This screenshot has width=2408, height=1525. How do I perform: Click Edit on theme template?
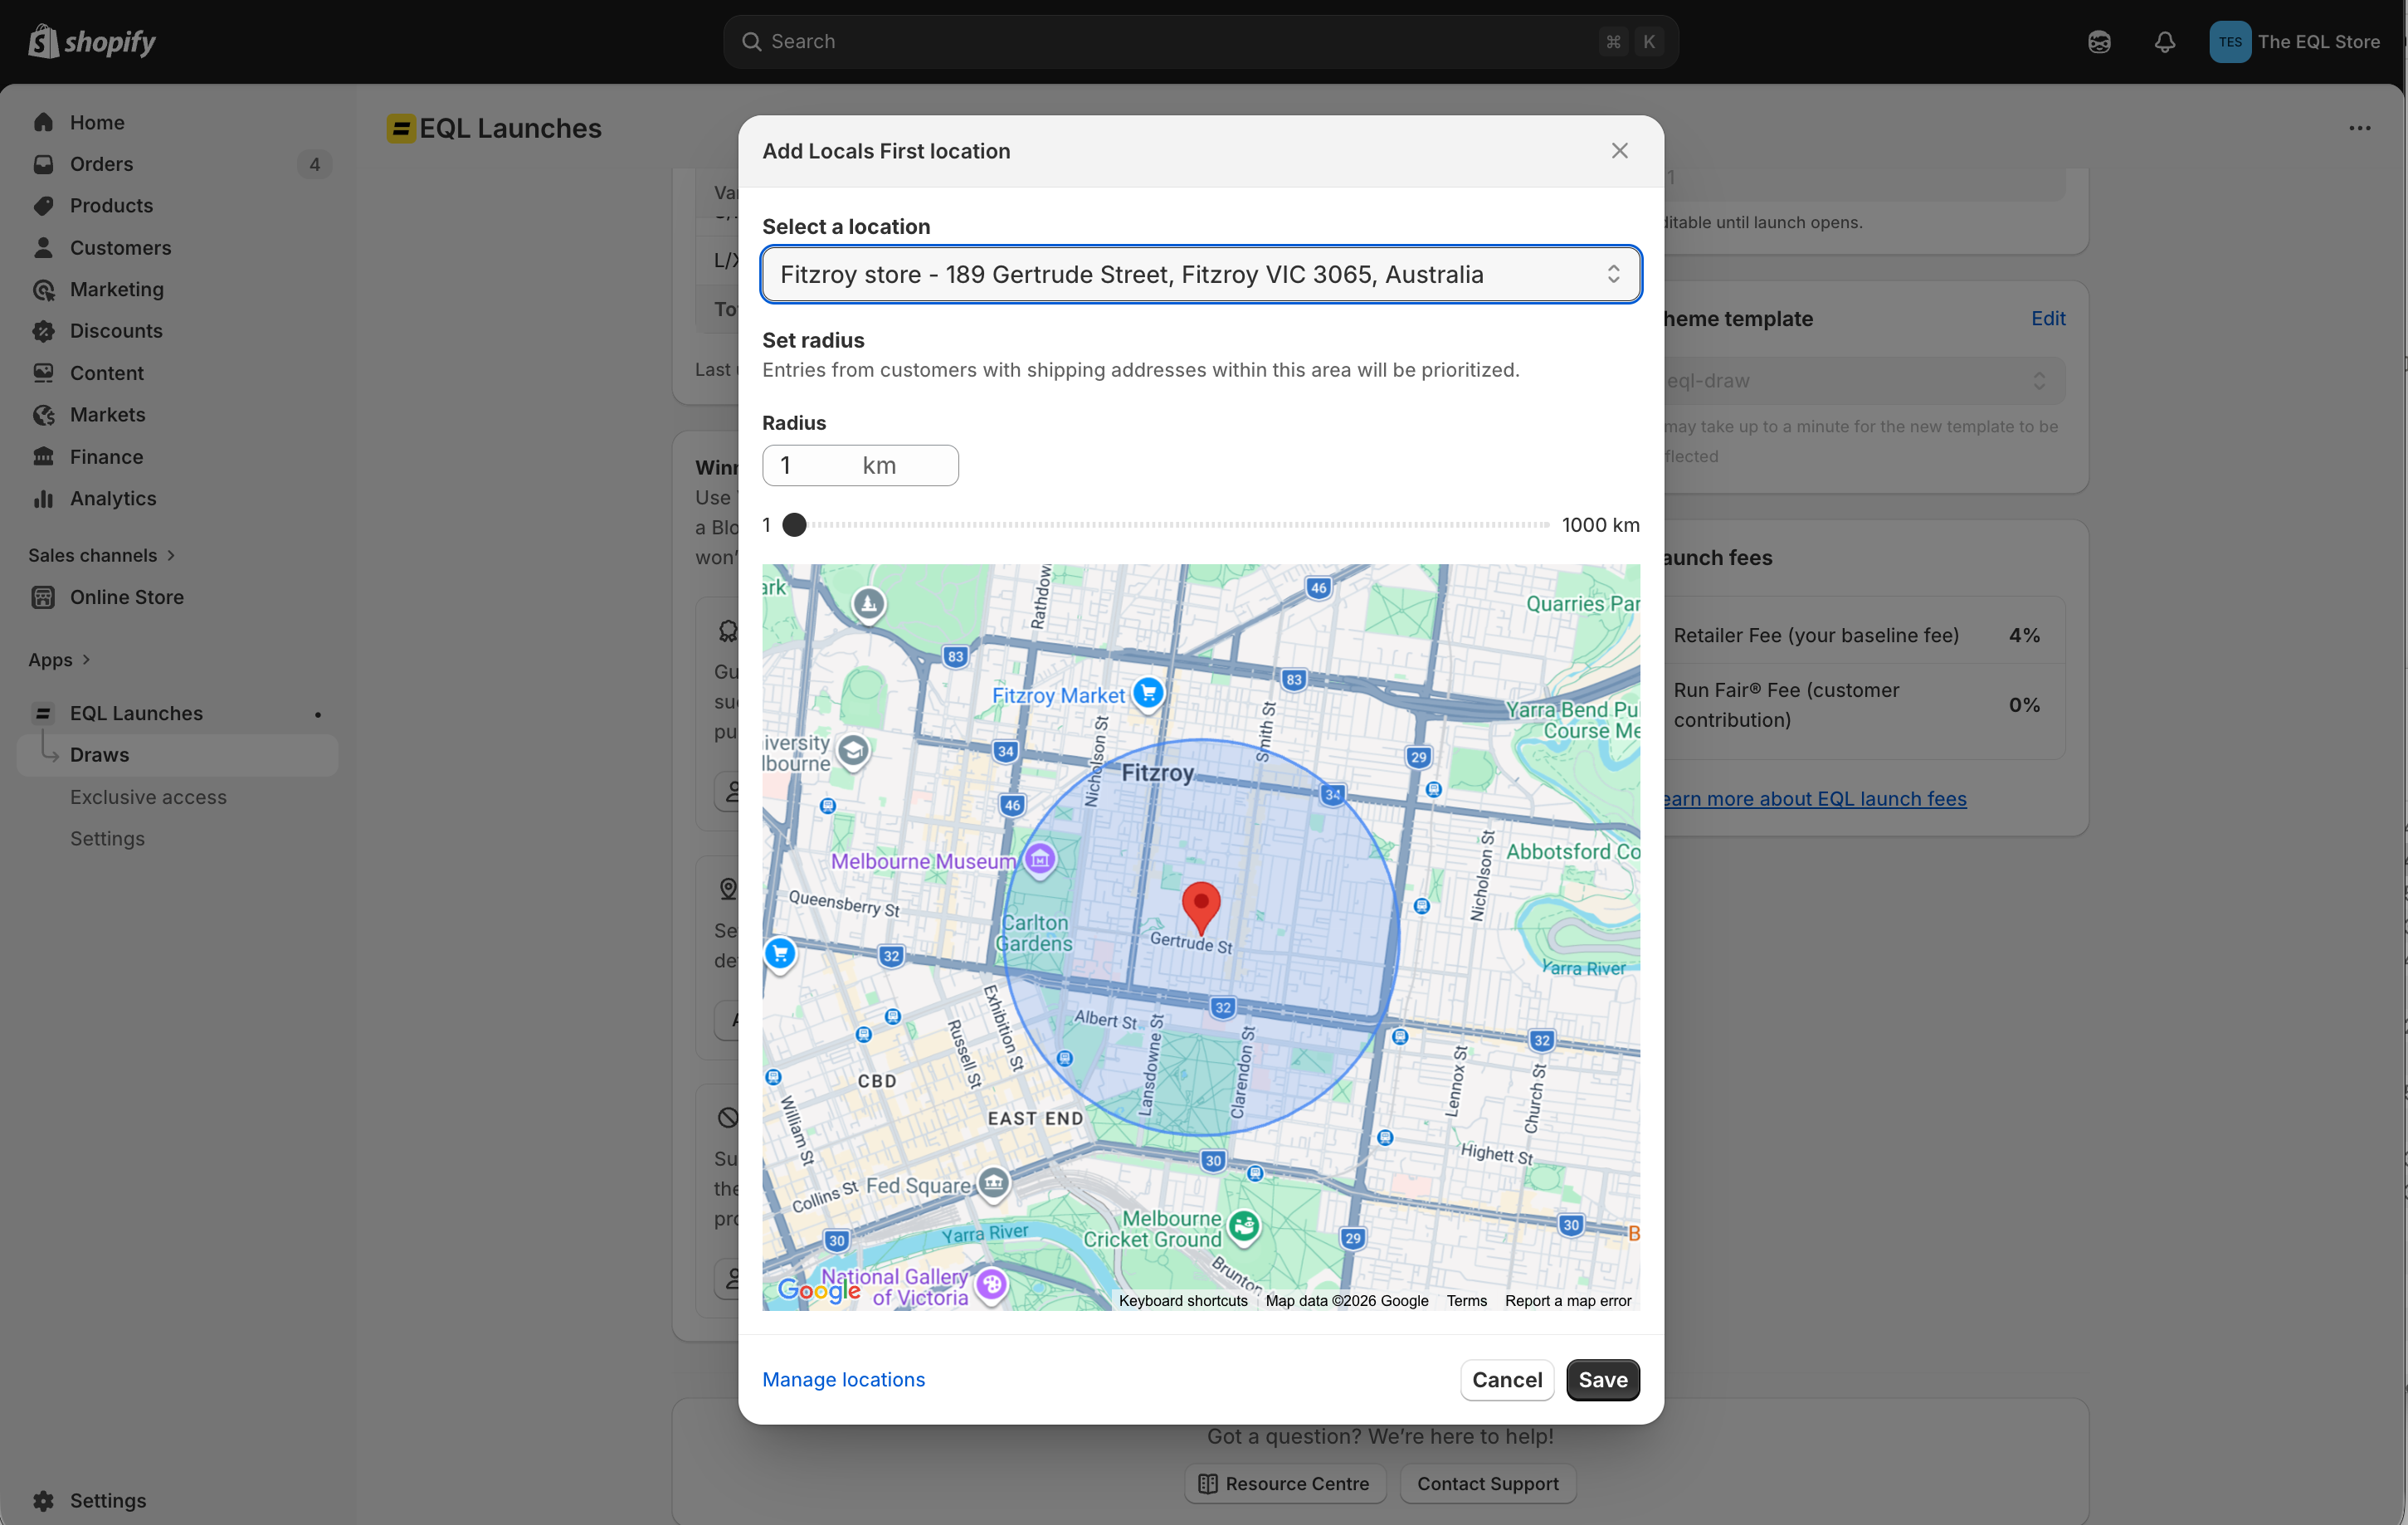click(x=2048, y=318)
